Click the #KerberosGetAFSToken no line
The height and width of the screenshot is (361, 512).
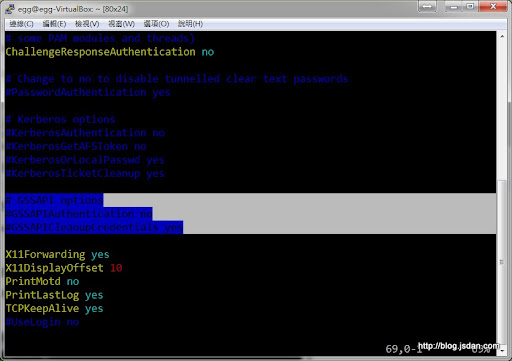(76, 146)
